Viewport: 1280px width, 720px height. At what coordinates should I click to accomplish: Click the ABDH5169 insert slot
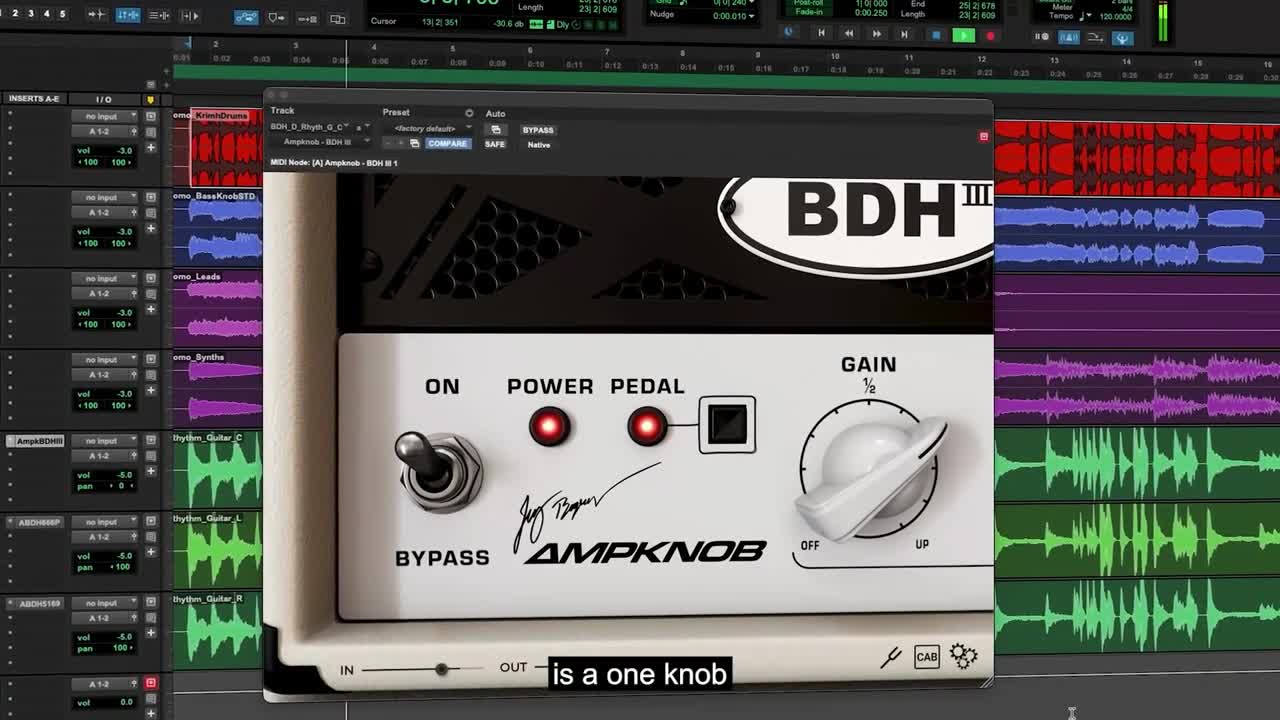point(35,603)
